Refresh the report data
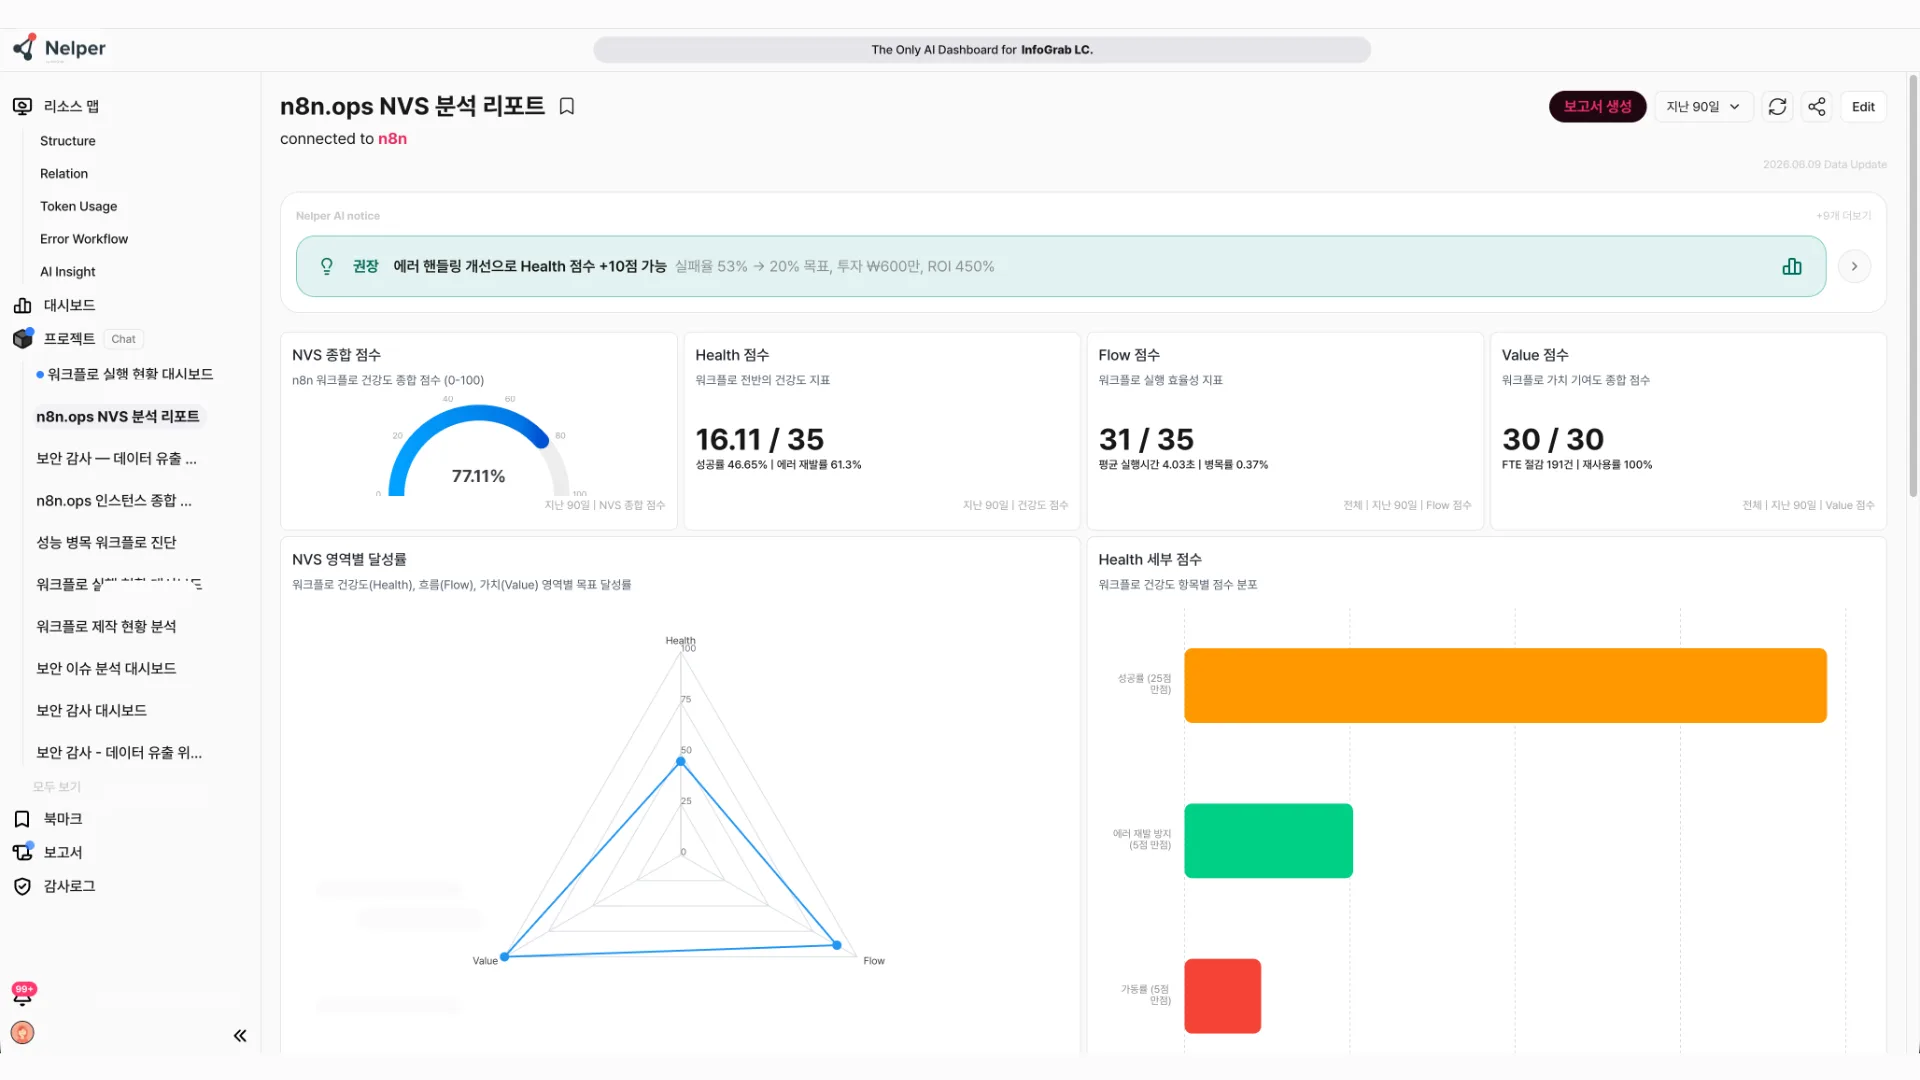 point(1777,107)
